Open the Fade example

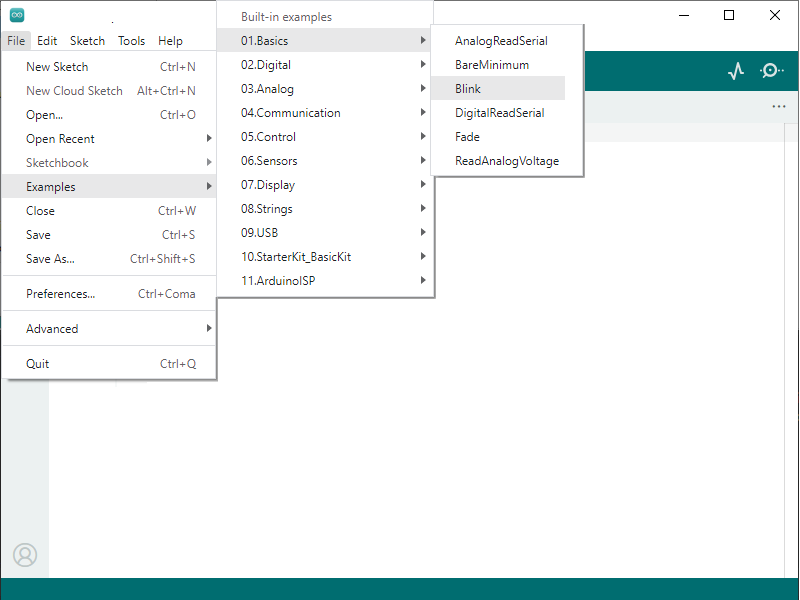click(x=507, y=137)
